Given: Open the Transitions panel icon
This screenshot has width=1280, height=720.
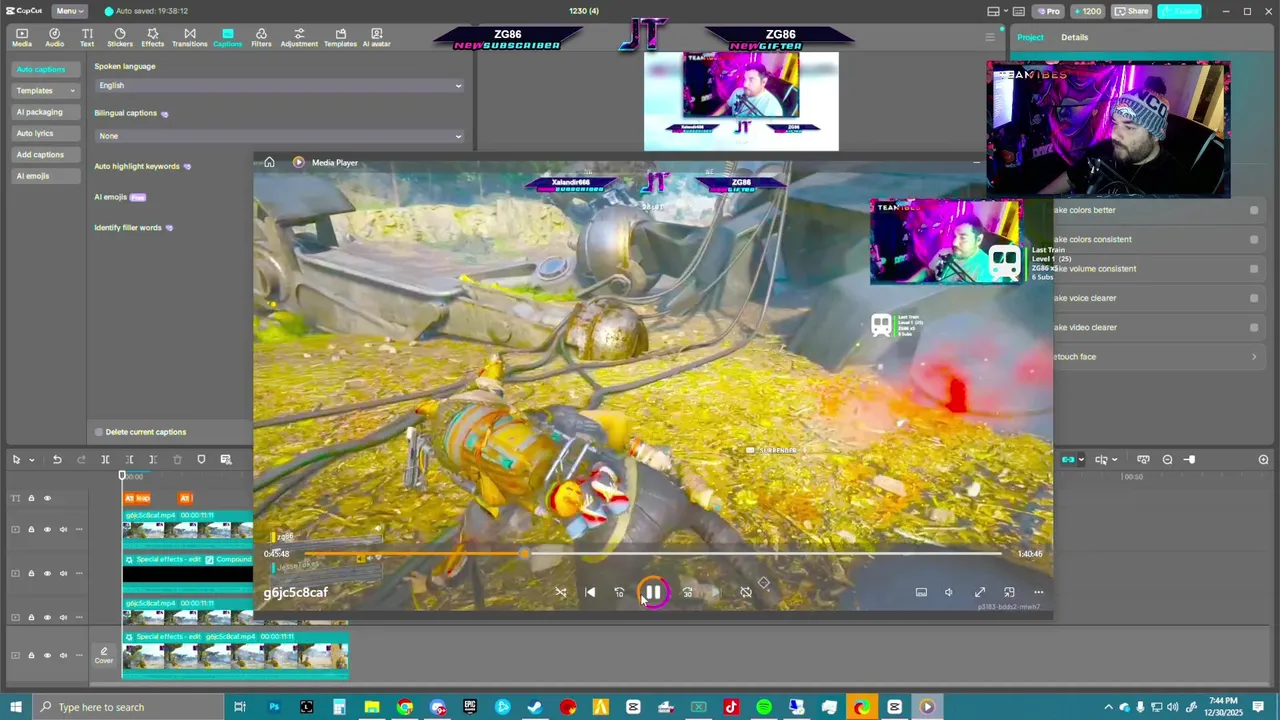Looking at the screenshot, I should (x=190, y=37).
